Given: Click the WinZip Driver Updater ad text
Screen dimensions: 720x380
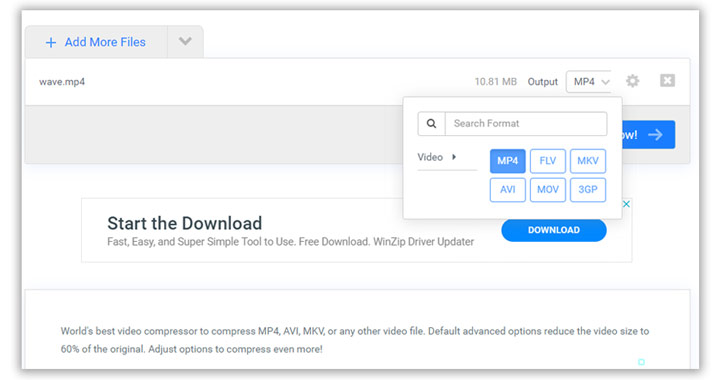Looking at the screenshot, I should click(x=423, y=242).
